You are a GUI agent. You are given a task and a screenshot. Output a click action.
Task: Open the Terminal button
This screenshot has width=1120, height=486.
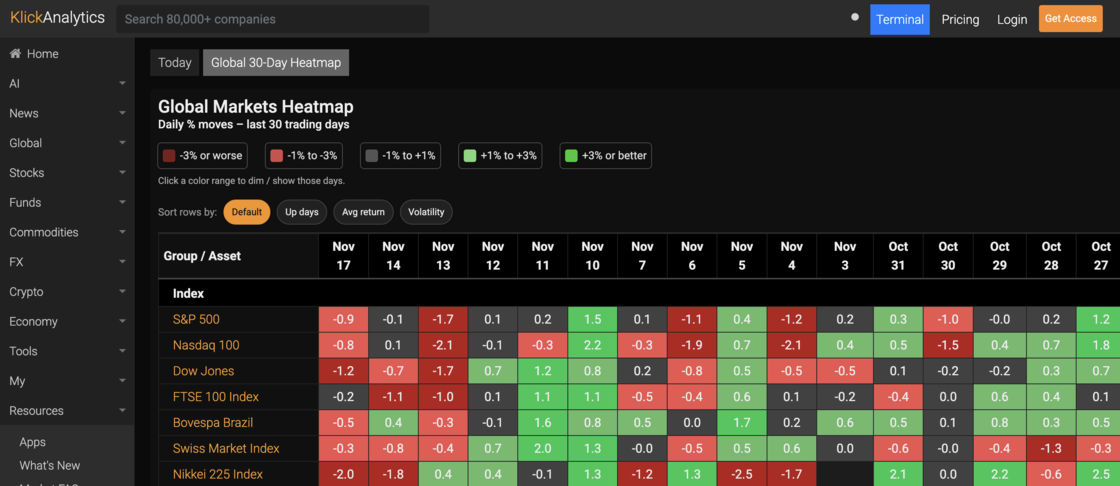[x=900, y=19]
